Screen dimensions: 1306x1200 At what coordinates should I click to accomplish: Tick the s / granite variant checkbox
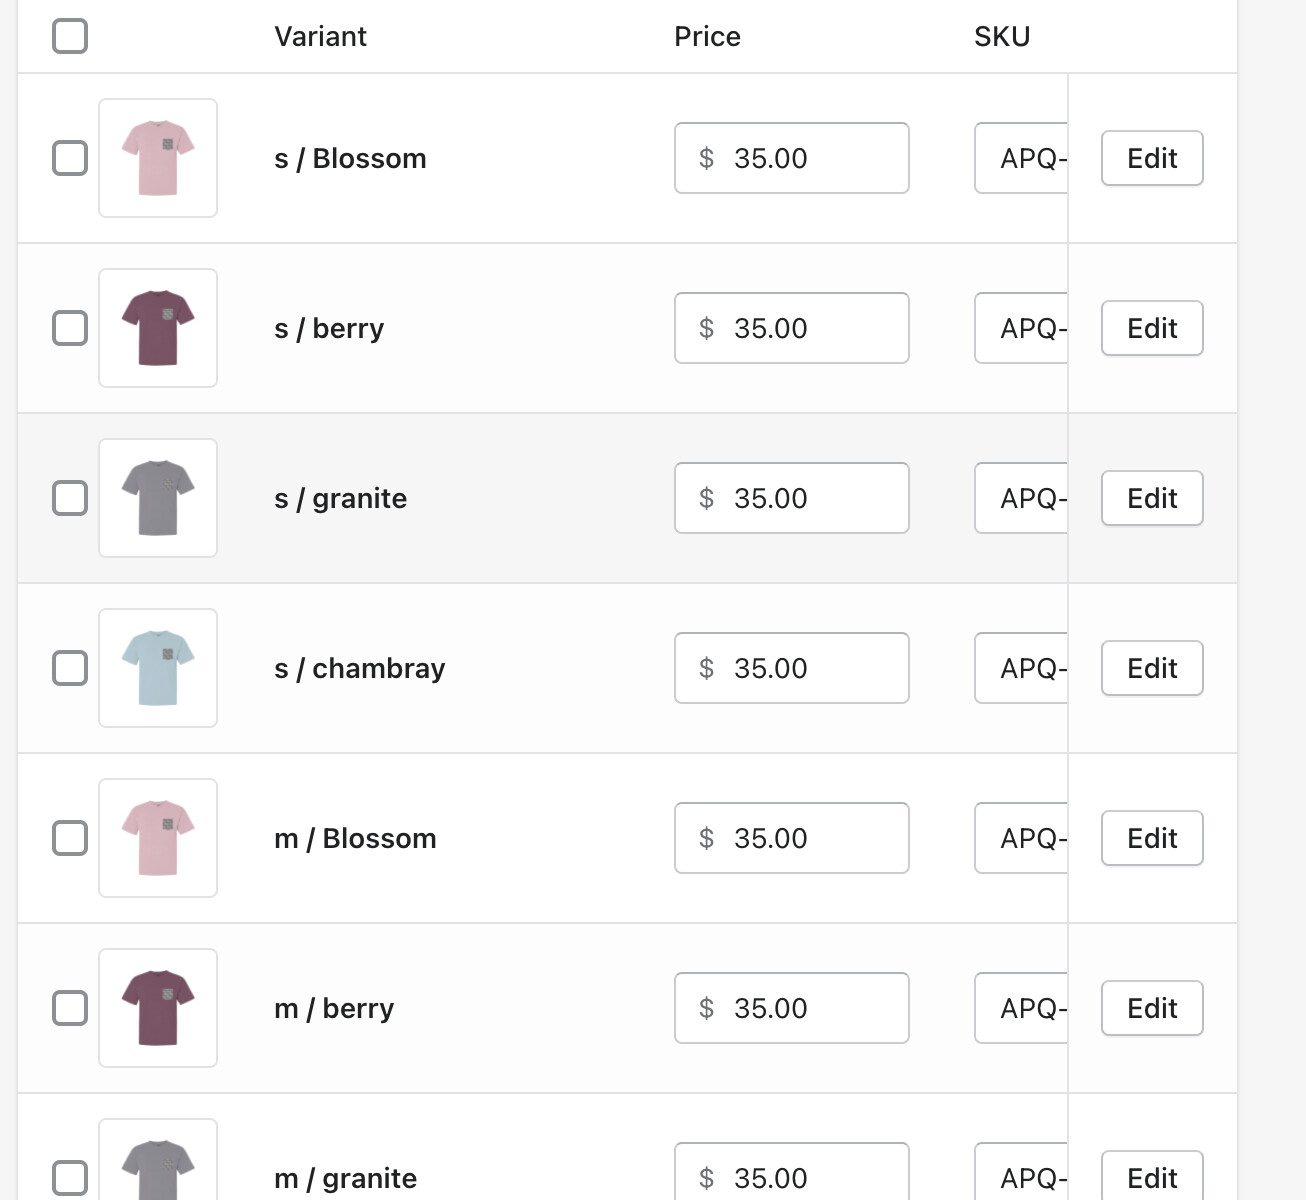(70, 498)
